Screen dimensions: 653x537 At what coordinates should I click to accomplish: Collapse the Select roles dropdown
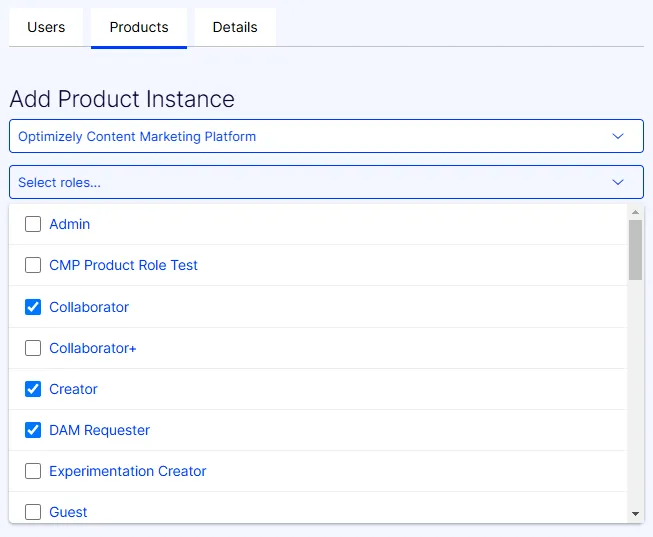point(326,182)
